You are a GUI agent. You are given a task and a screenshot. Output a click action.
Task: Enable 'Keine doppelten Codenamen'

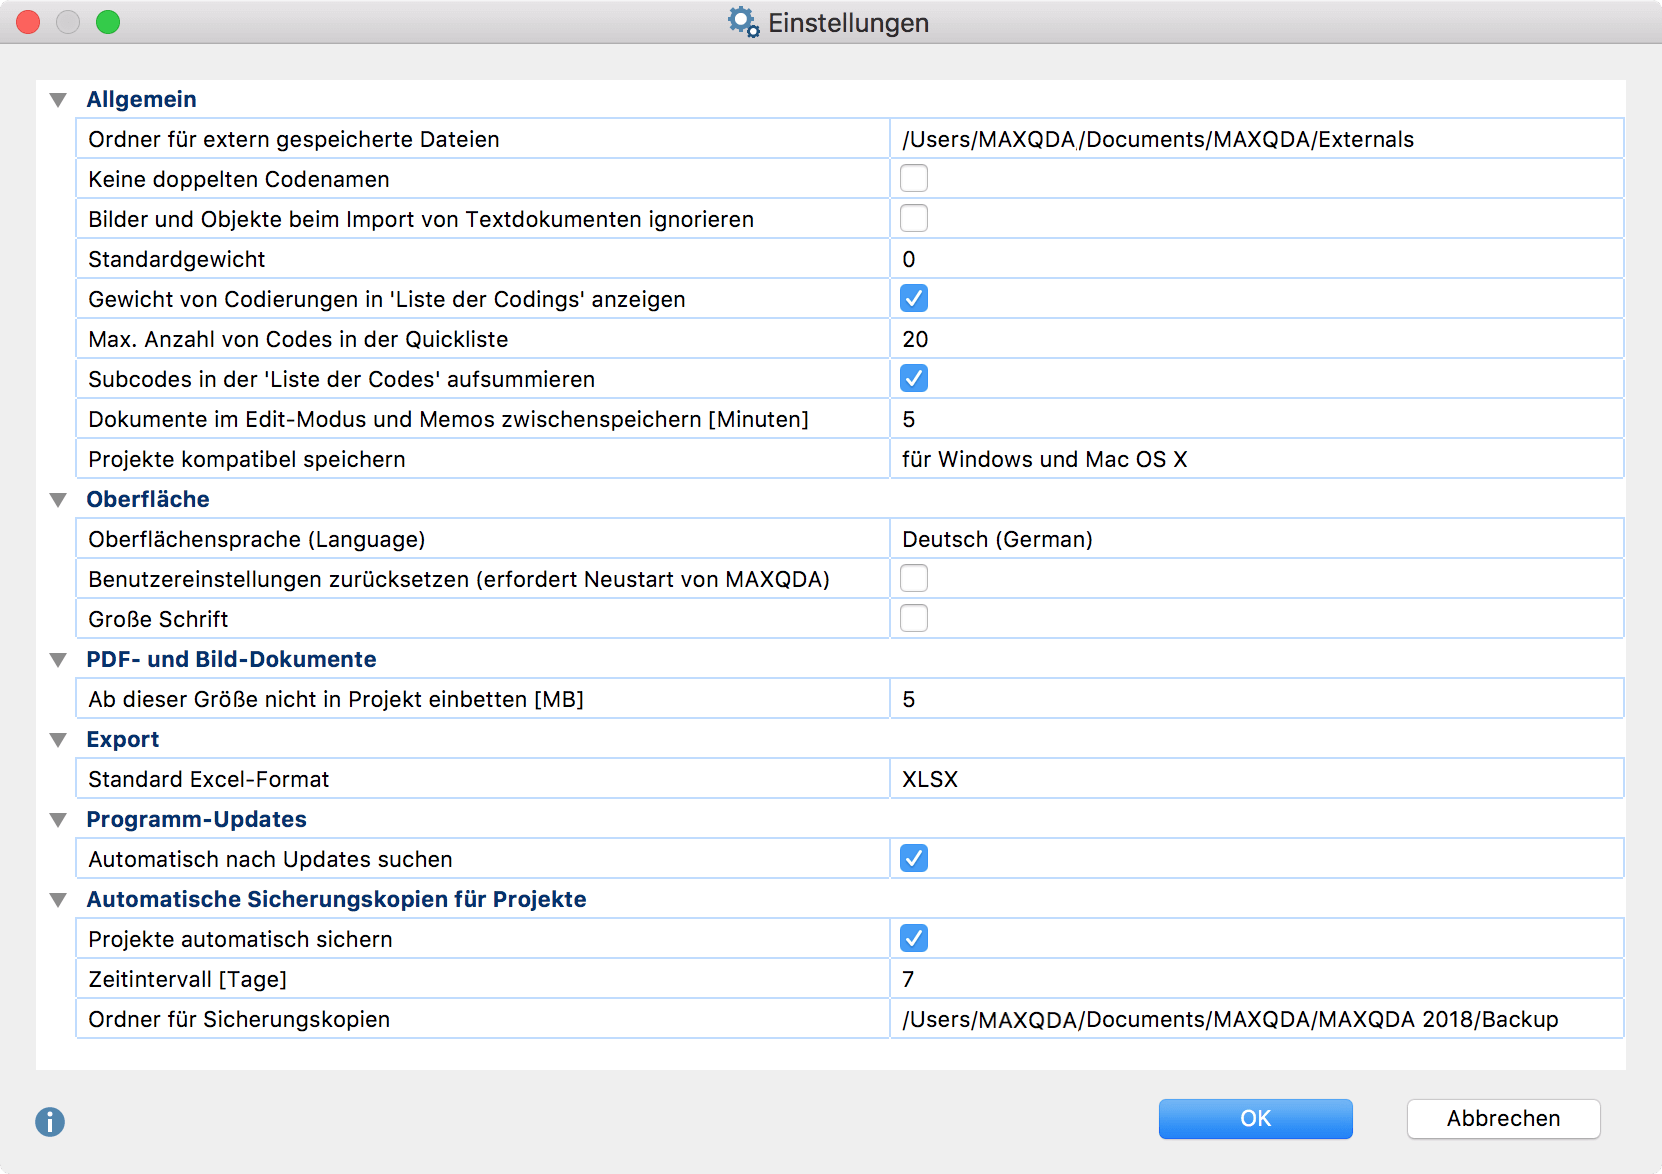[x=913, y=178]
